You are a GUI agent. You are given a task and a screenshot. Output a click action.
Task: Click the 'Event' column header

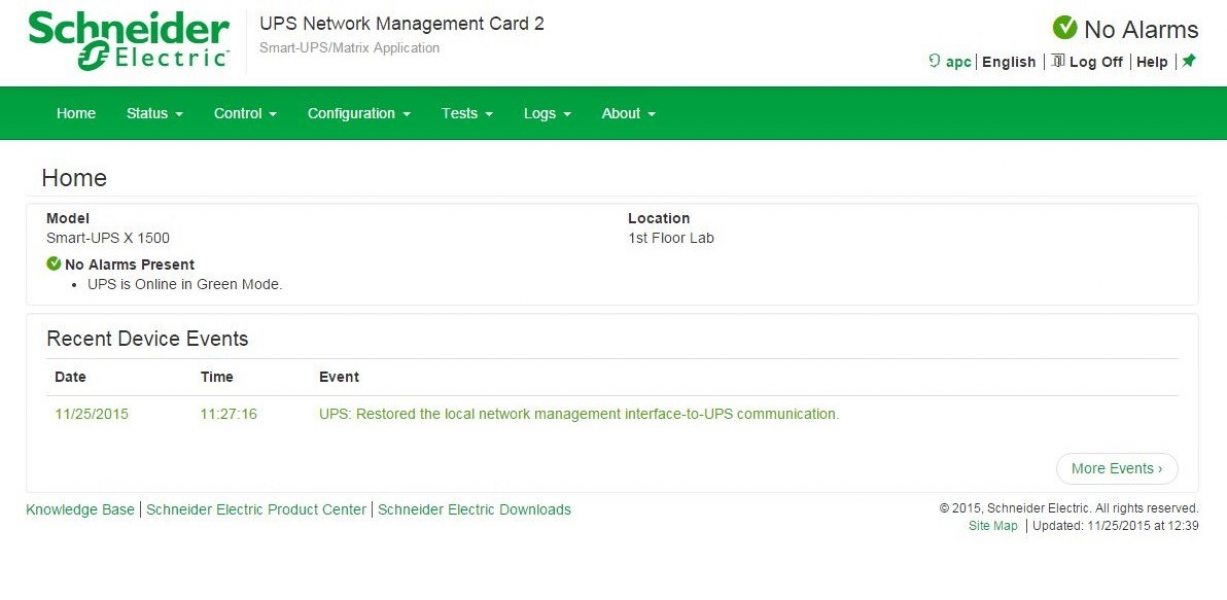tap(339, 377)
